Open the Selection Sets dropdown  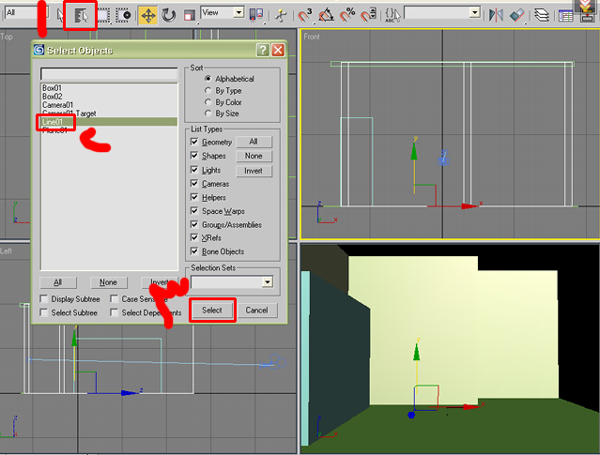tap(267, 283)
